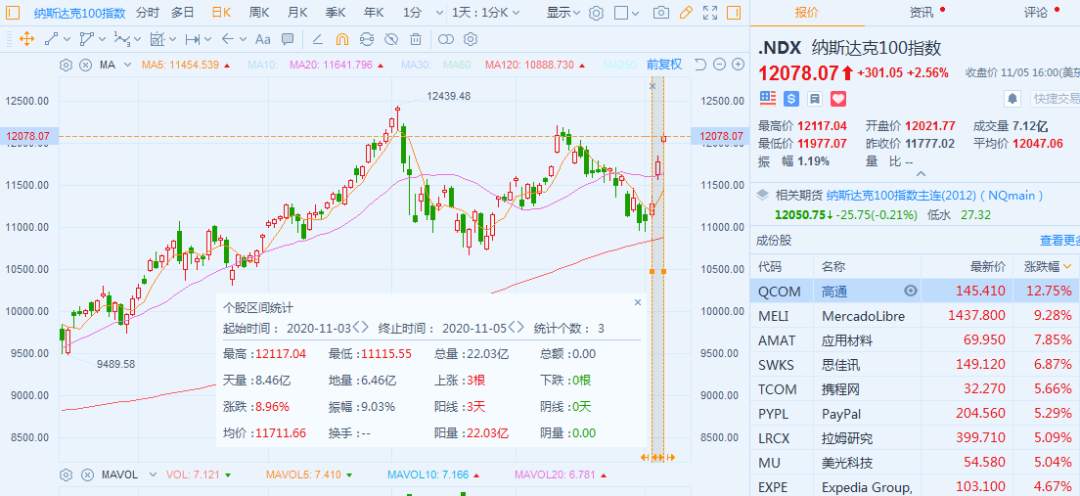
Task: Open the 资讯 news tab
Action: 921,12
